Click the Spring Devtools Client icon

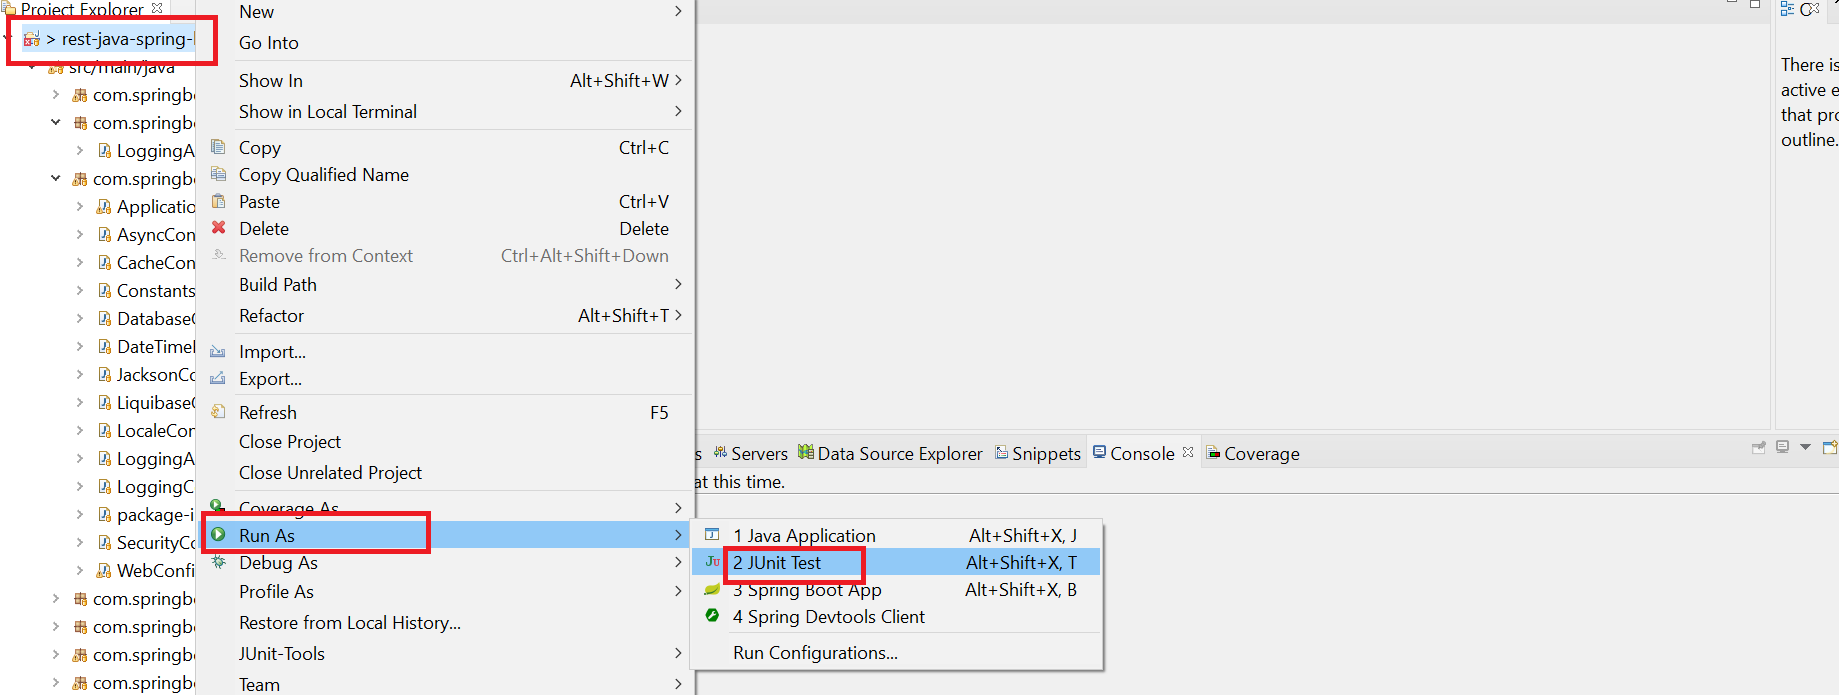coord(712,616)
